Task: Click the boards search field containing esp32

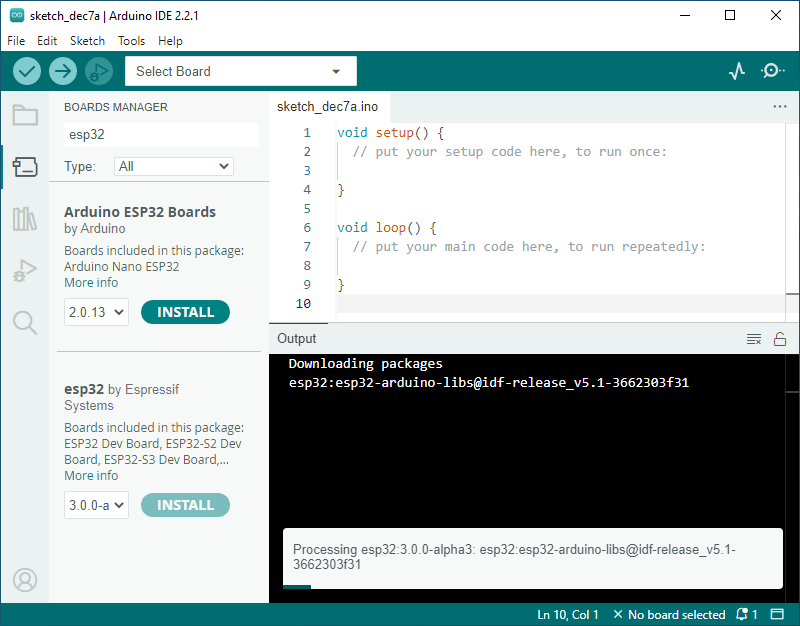Action: 161,135
